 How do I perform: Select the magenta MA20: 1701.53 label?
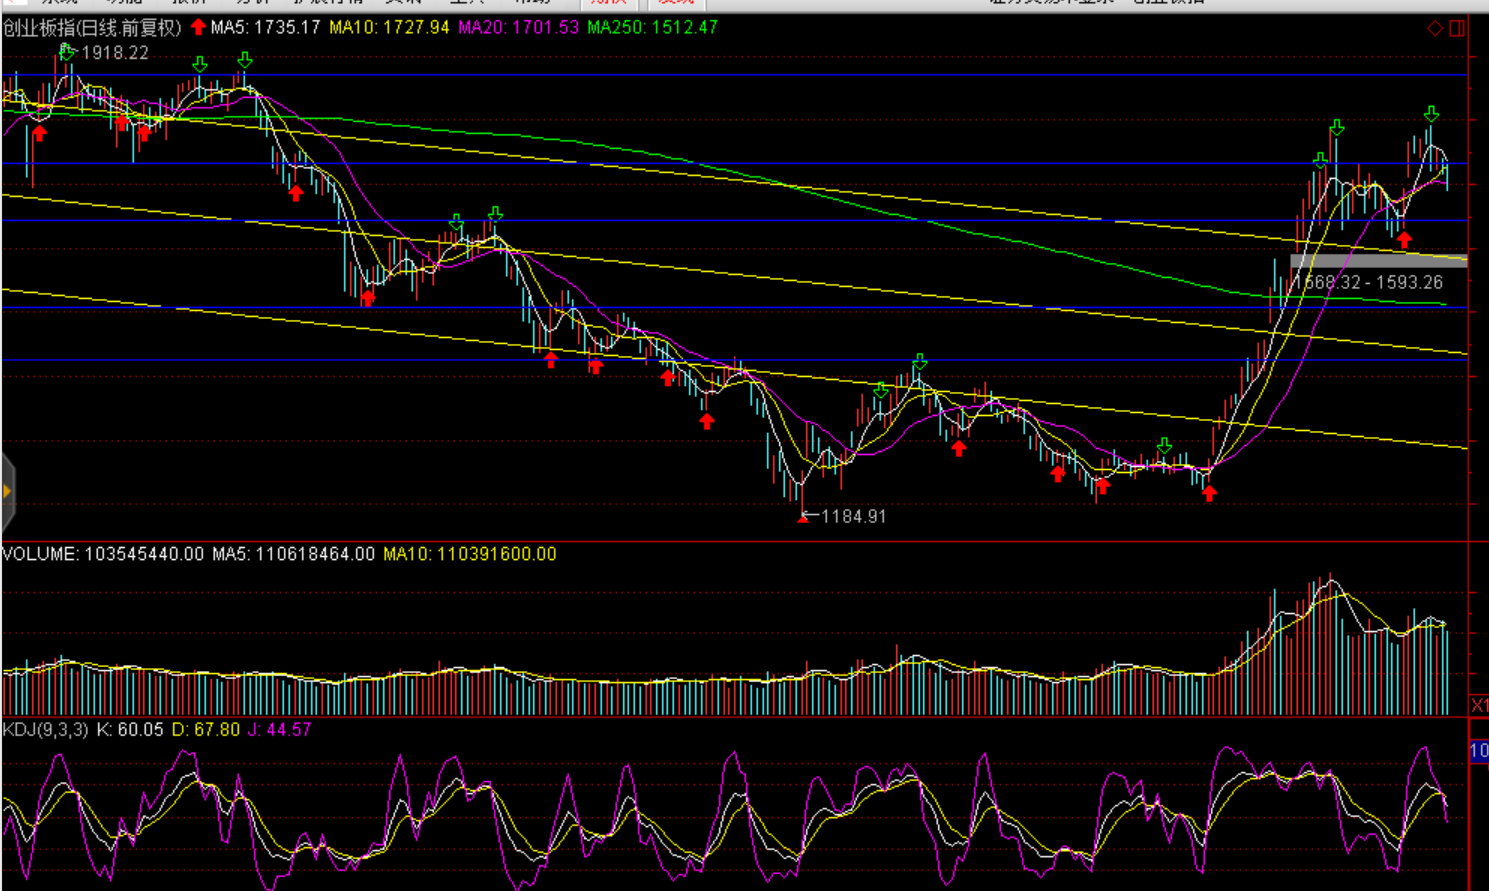coord(518,28)
